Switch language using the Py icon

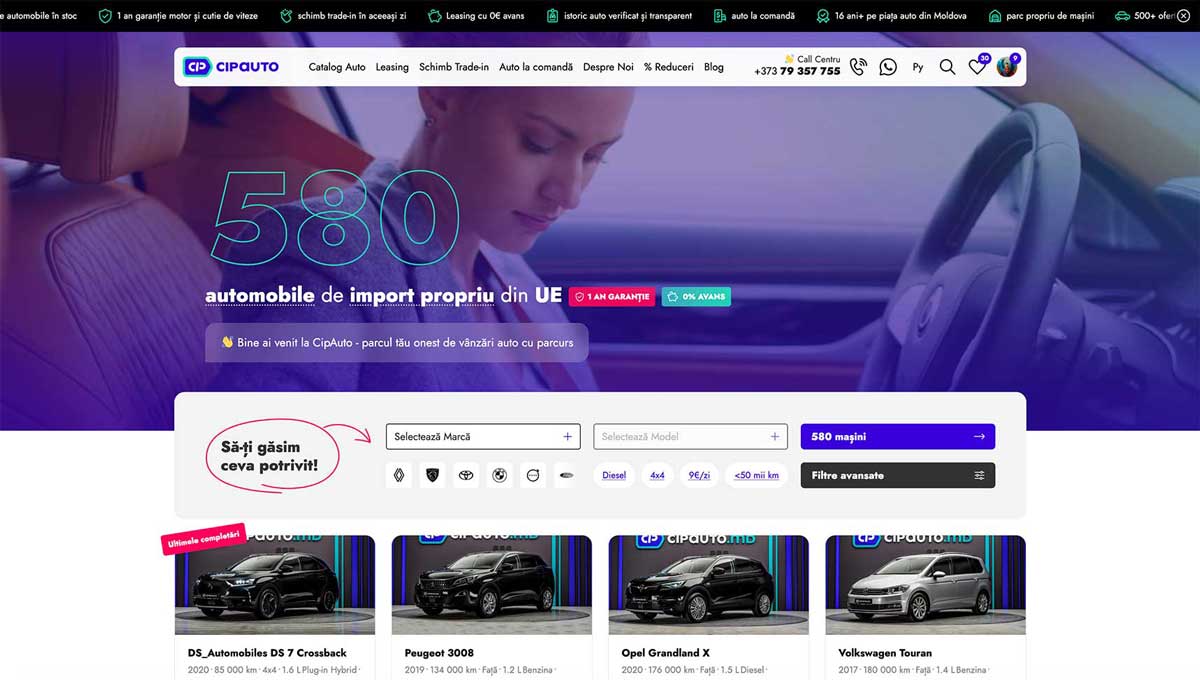tap(917, 67)
